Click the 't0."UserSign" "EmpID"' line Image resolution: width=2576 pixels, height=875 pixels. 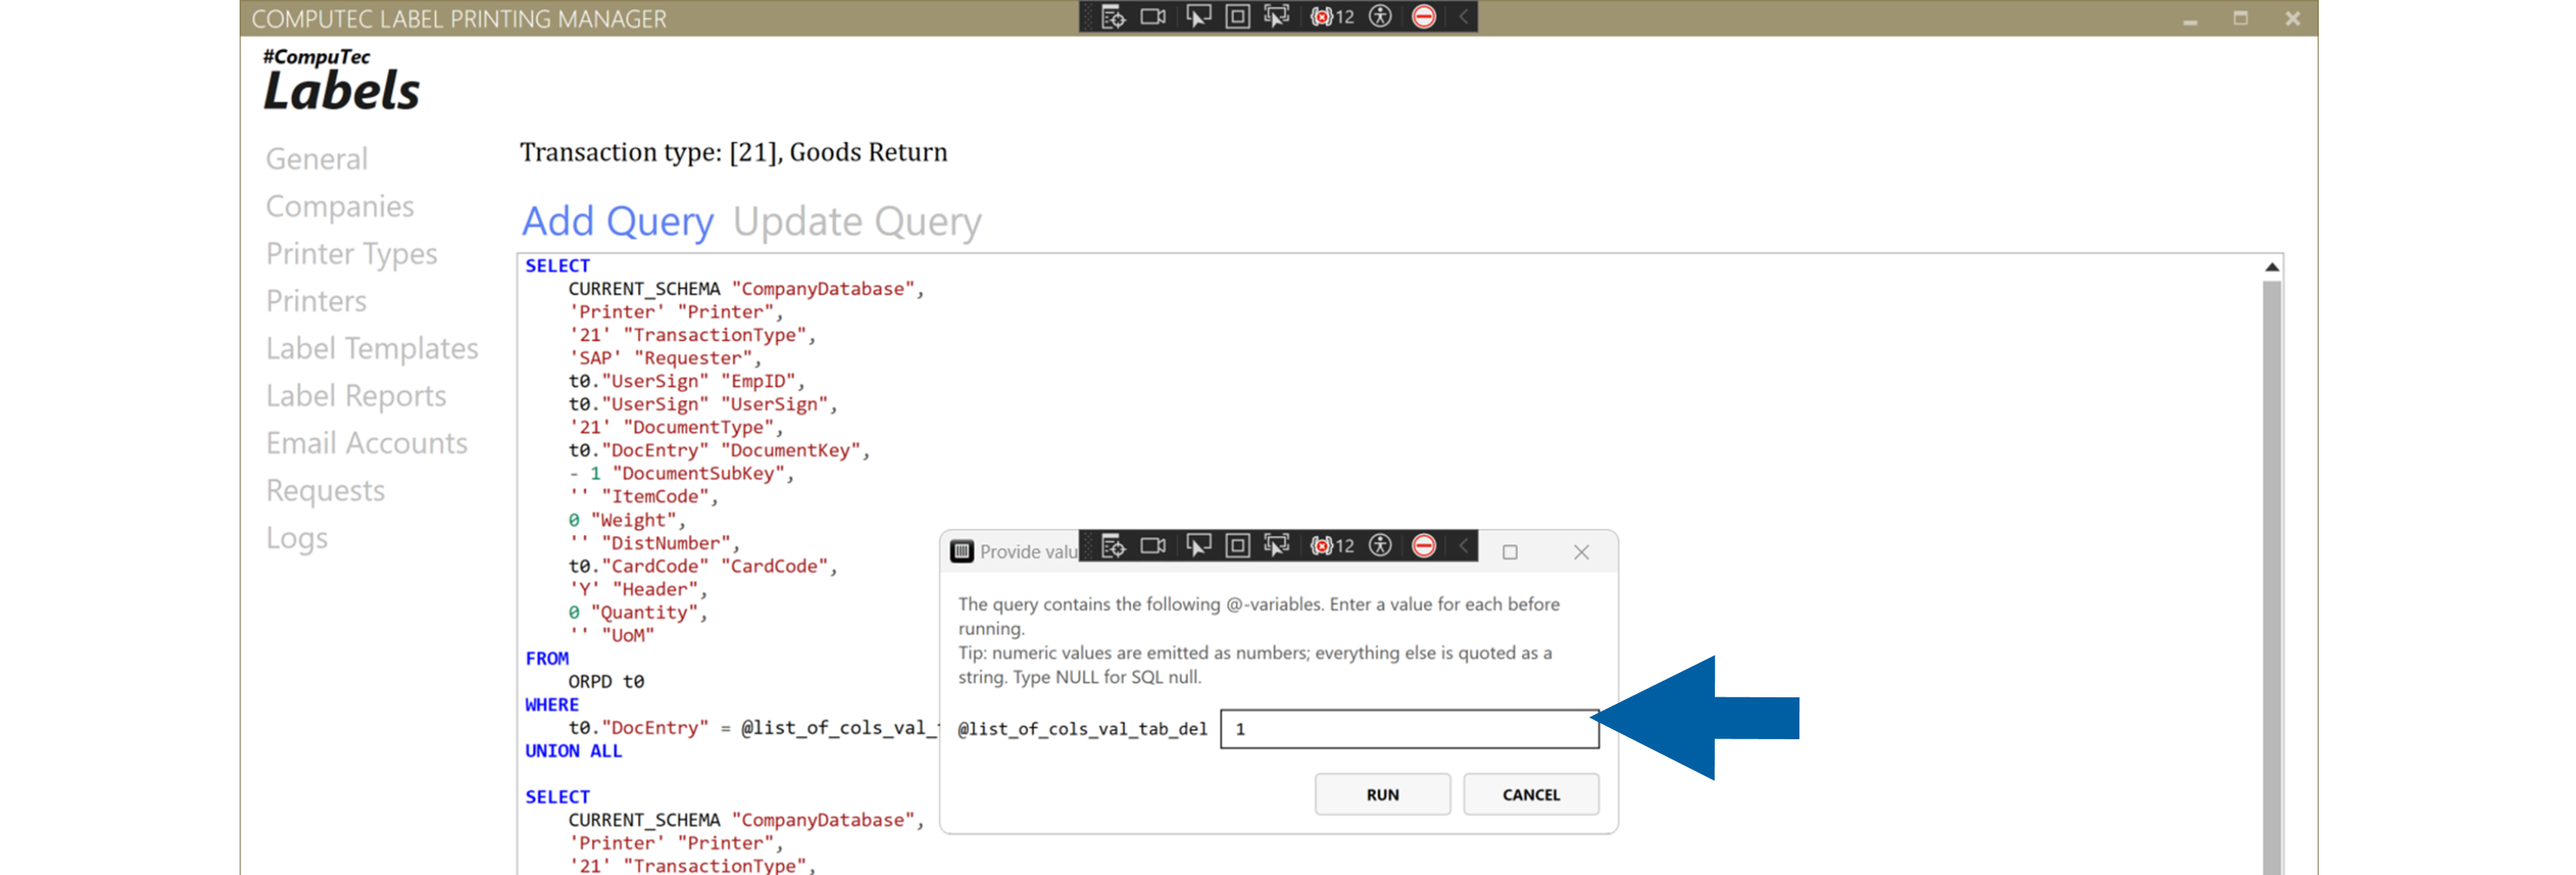tap(686, 381)
